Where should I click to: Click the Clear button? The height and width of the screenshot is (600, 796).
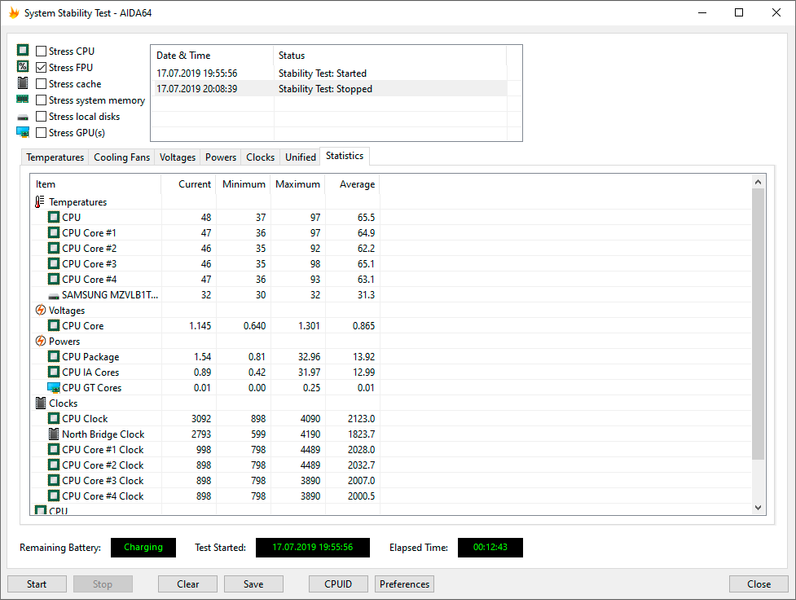[x=188, y=584]
